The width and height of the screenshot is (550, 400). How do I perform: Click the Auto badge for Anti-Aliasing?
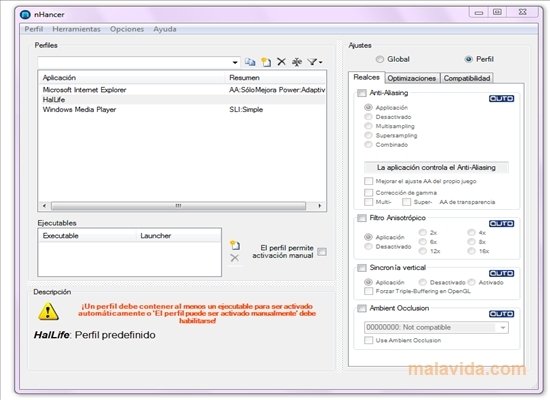tap(501, 99)
